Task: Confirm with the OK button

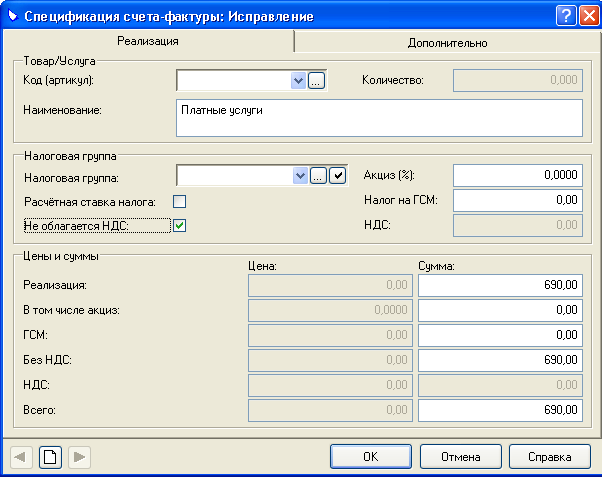Action: coord(370,457)
